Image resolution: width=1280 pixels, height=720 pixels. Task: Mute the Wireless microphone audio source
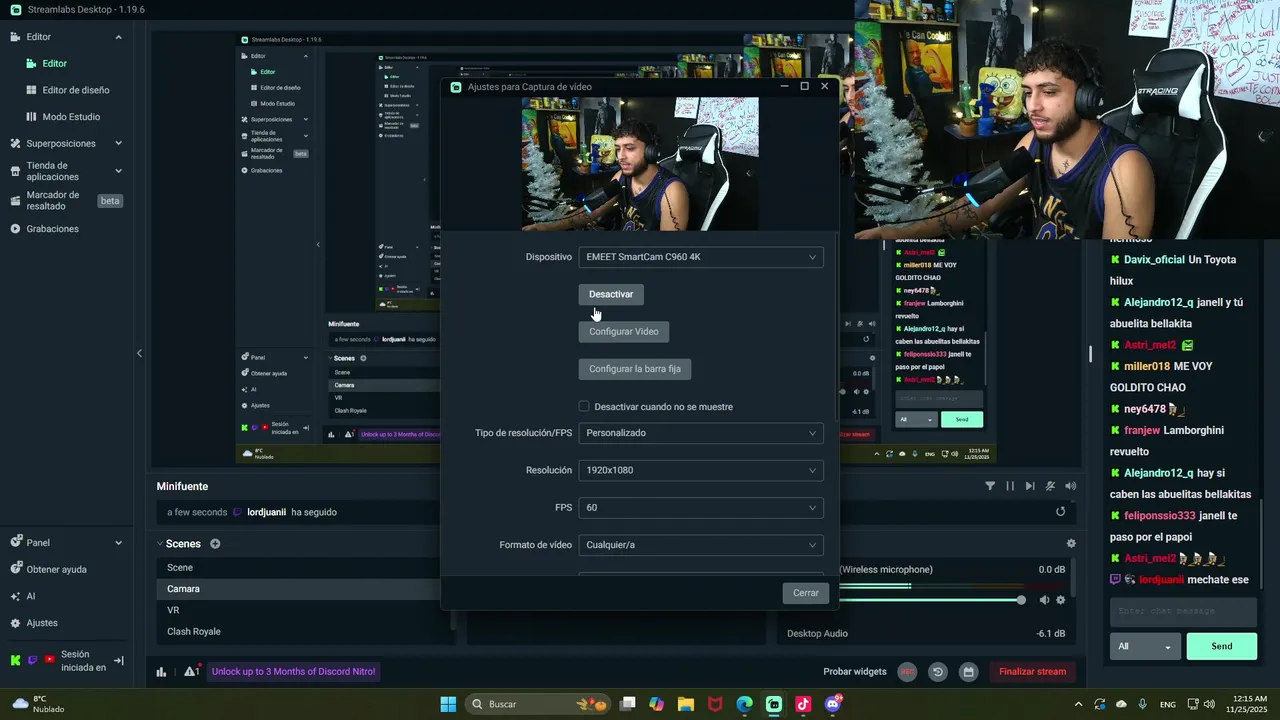coord(1044,600)
